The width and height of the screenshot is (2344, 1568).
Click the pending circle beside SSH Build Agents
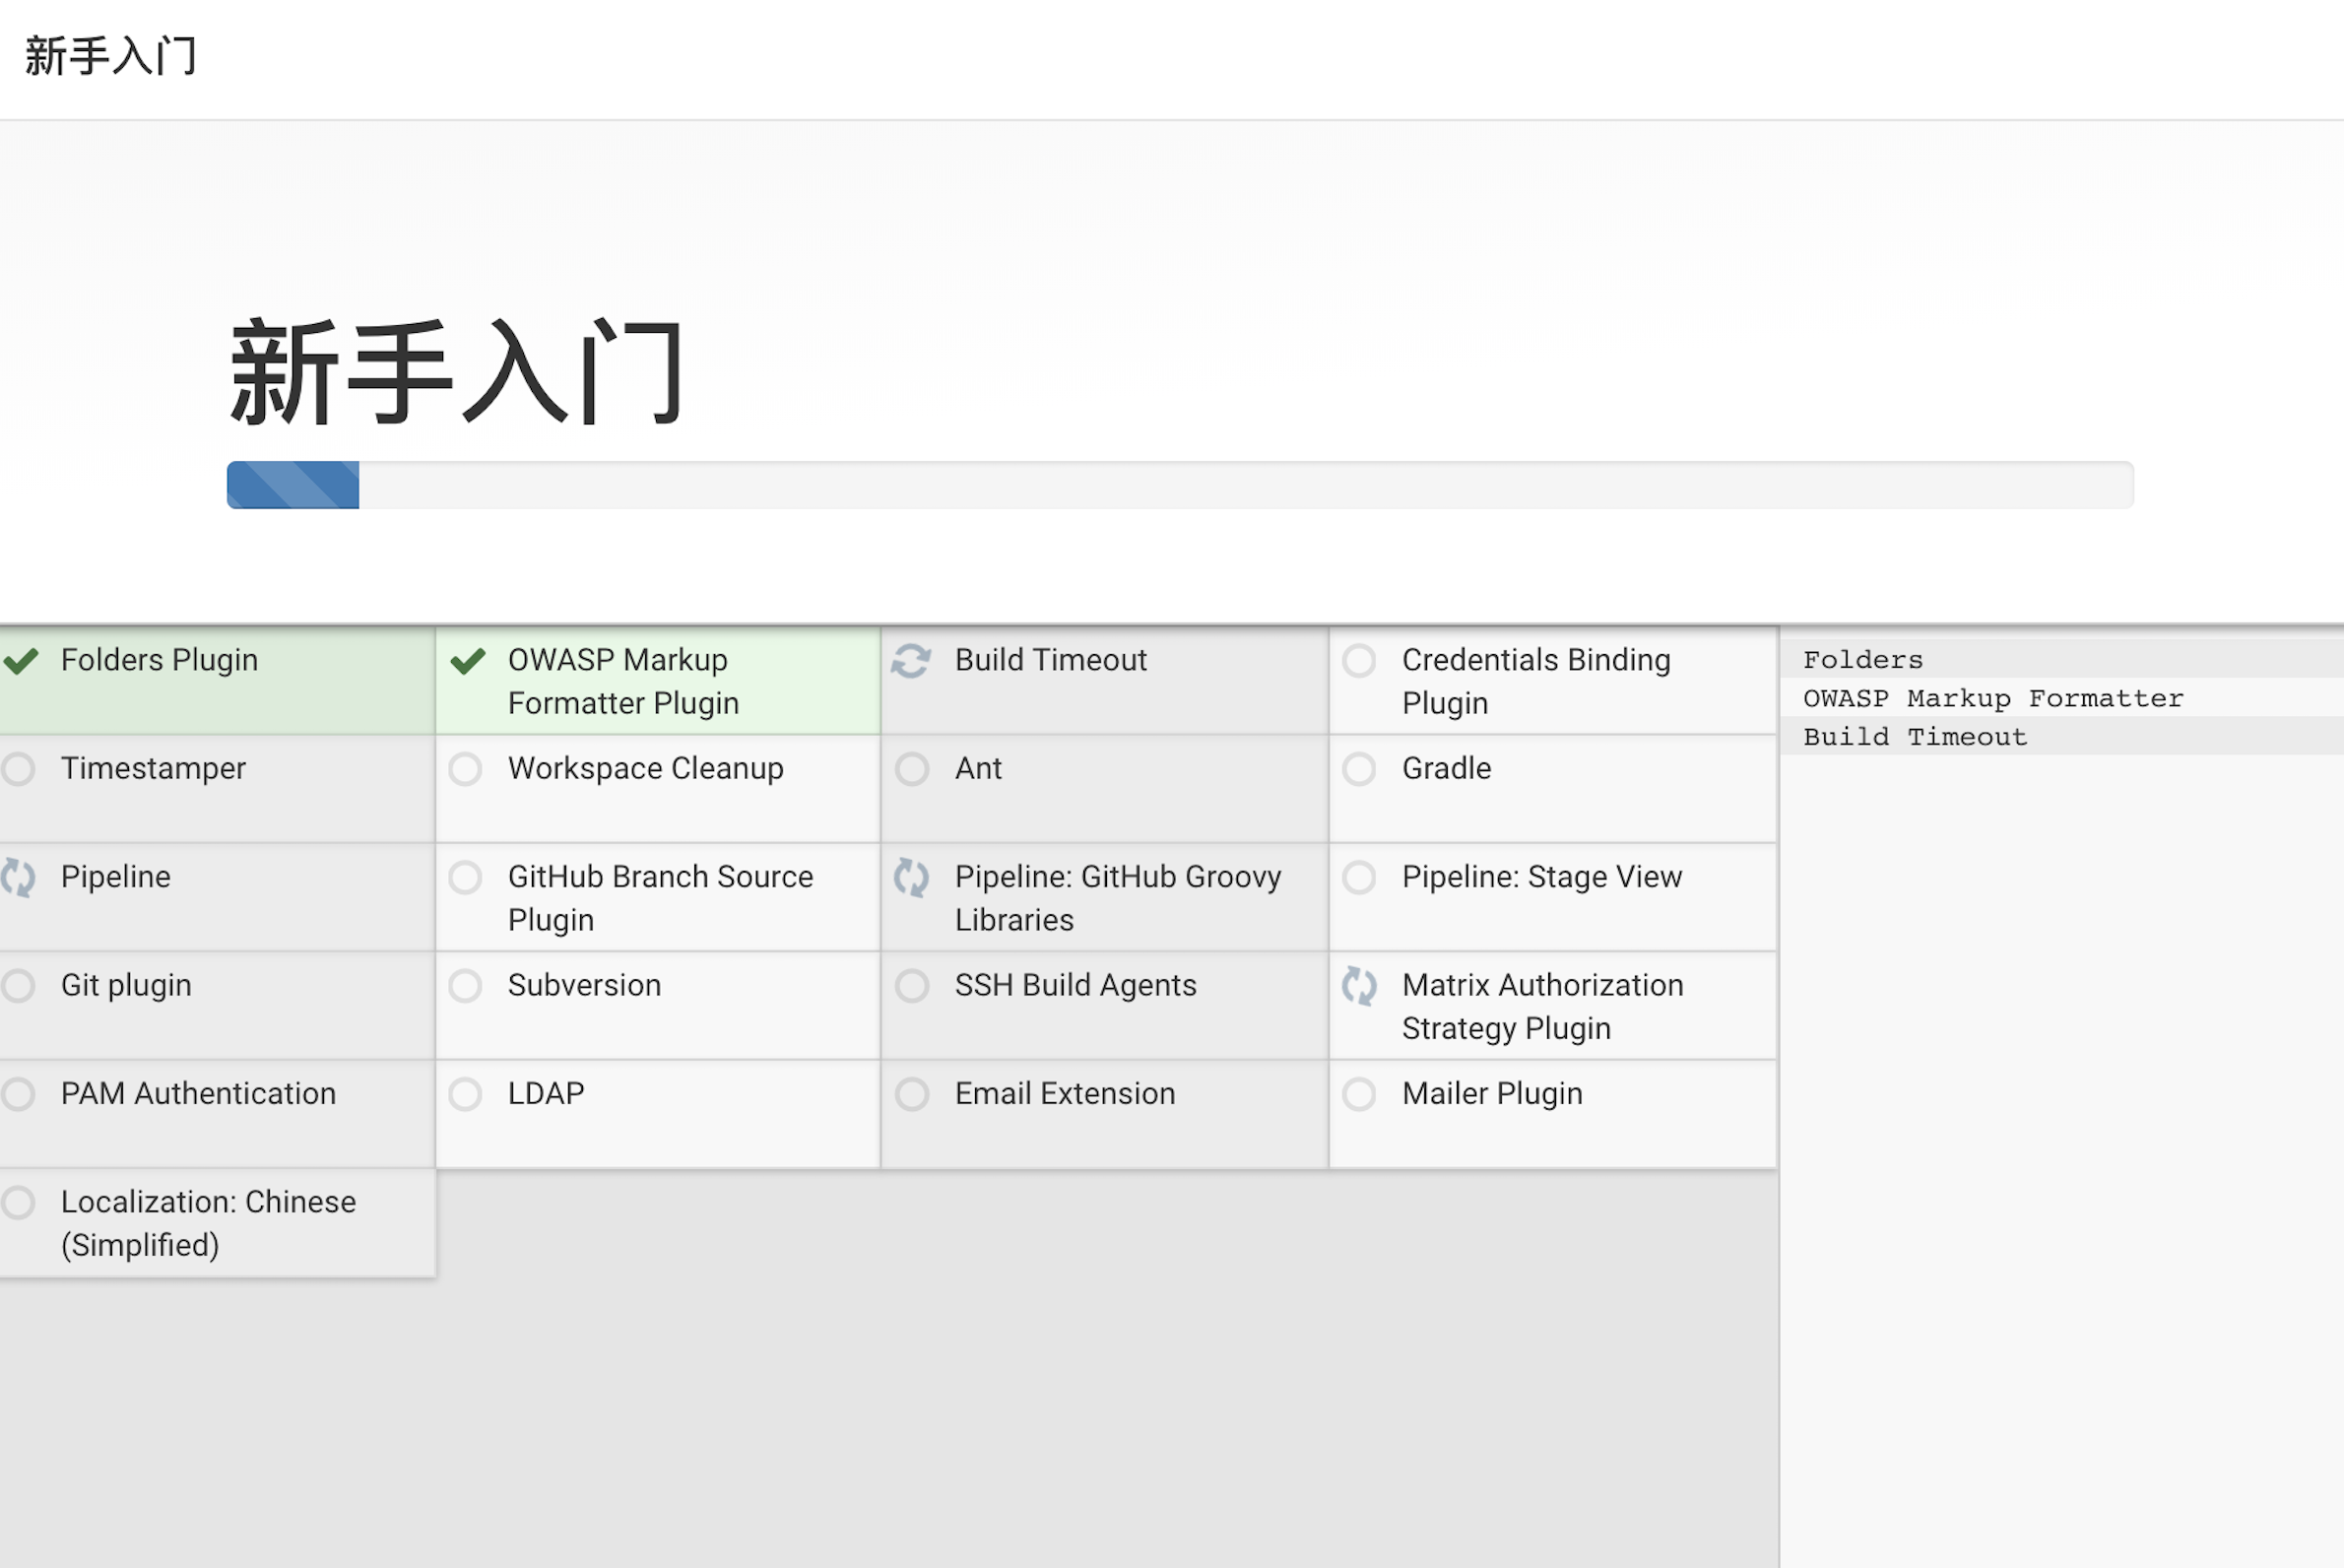(x=912, y=986)
